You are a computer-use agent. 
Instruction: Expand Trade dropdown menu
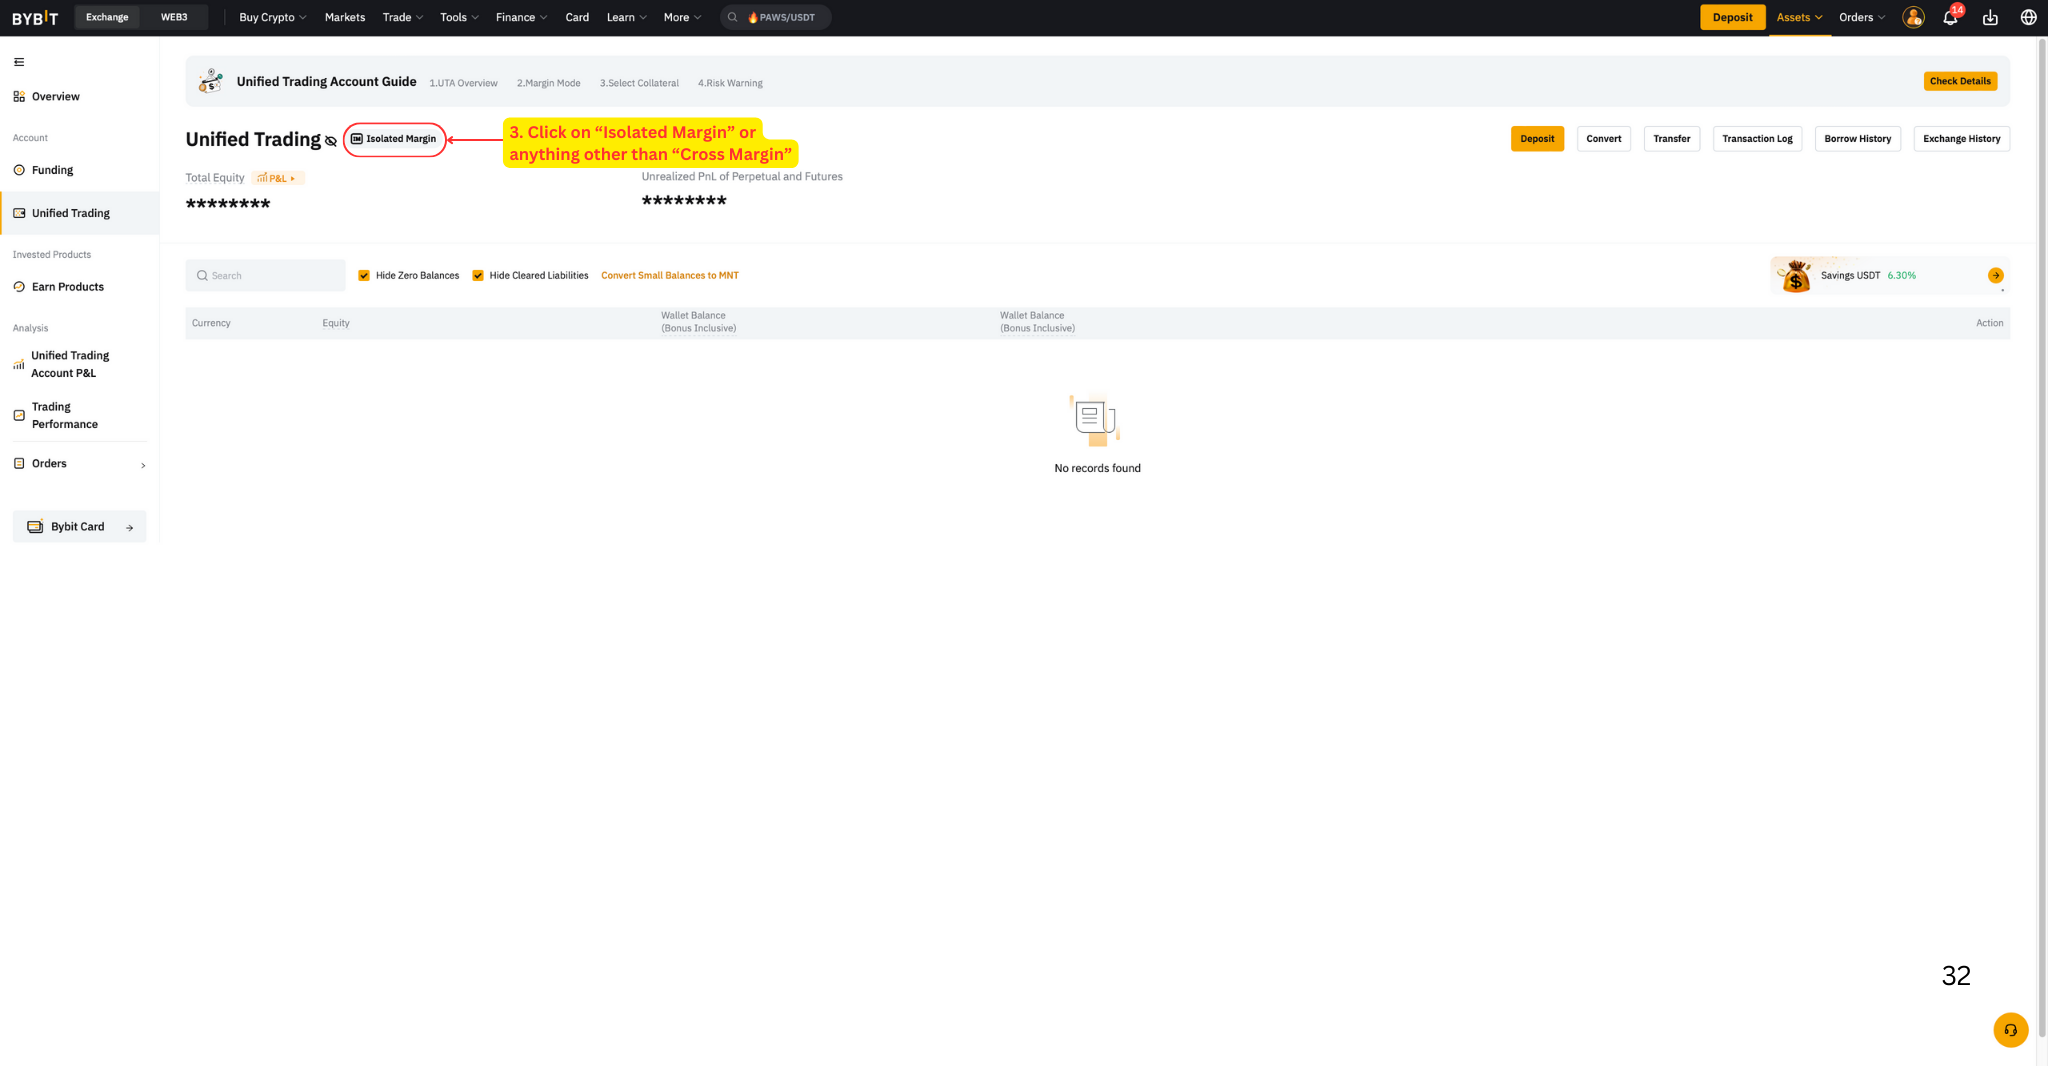point(403,17)
